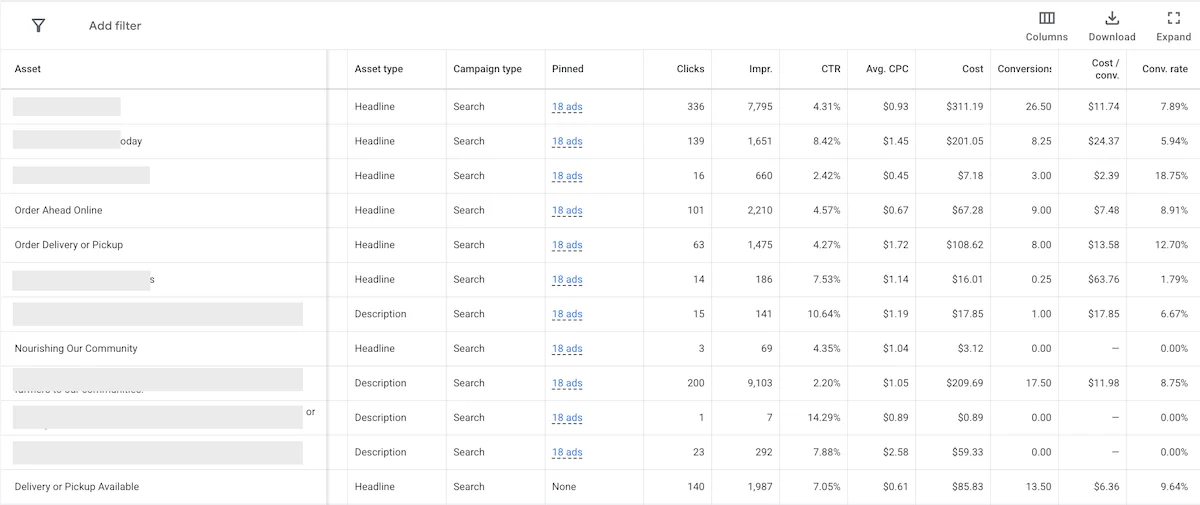
Task: Add a new filter
Action: (115, 25)
